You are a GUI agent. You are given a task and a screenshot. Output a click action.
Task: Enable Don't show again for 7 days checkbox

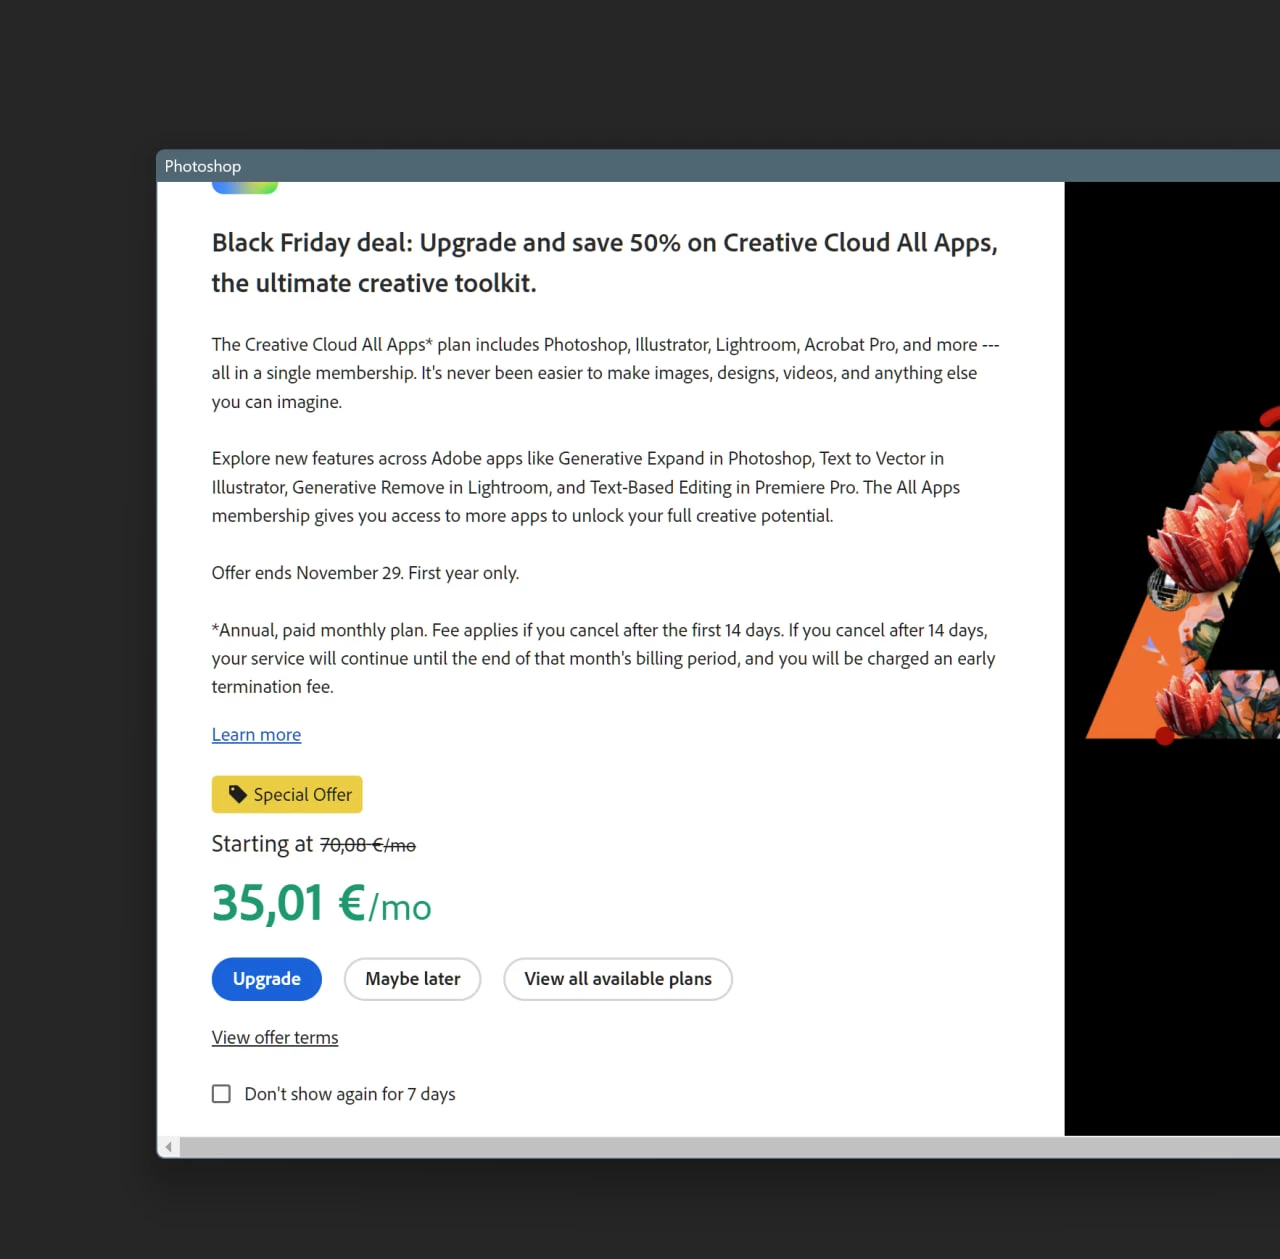(221, 1094)
